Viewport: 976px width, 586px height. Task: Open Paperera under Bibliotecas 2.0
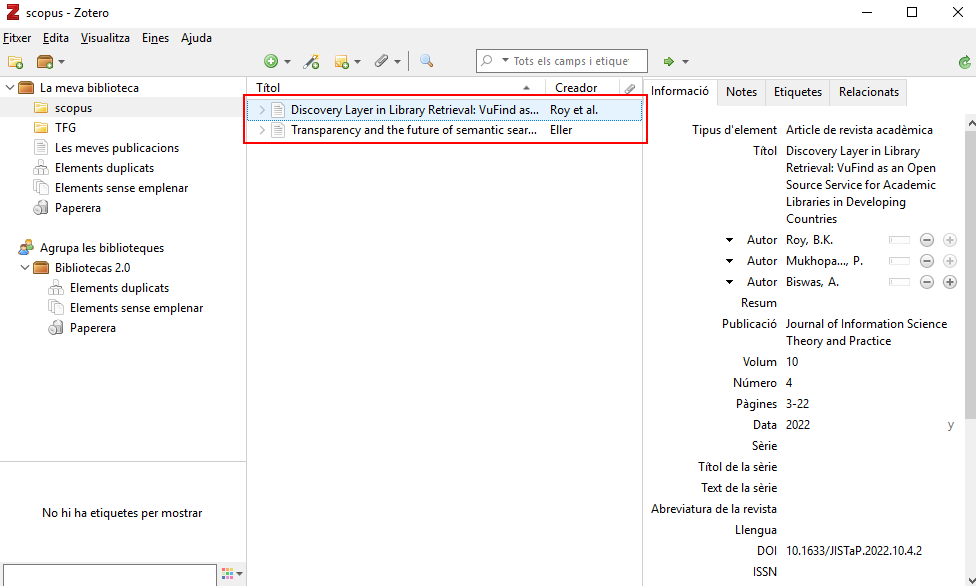coord(93,328)
